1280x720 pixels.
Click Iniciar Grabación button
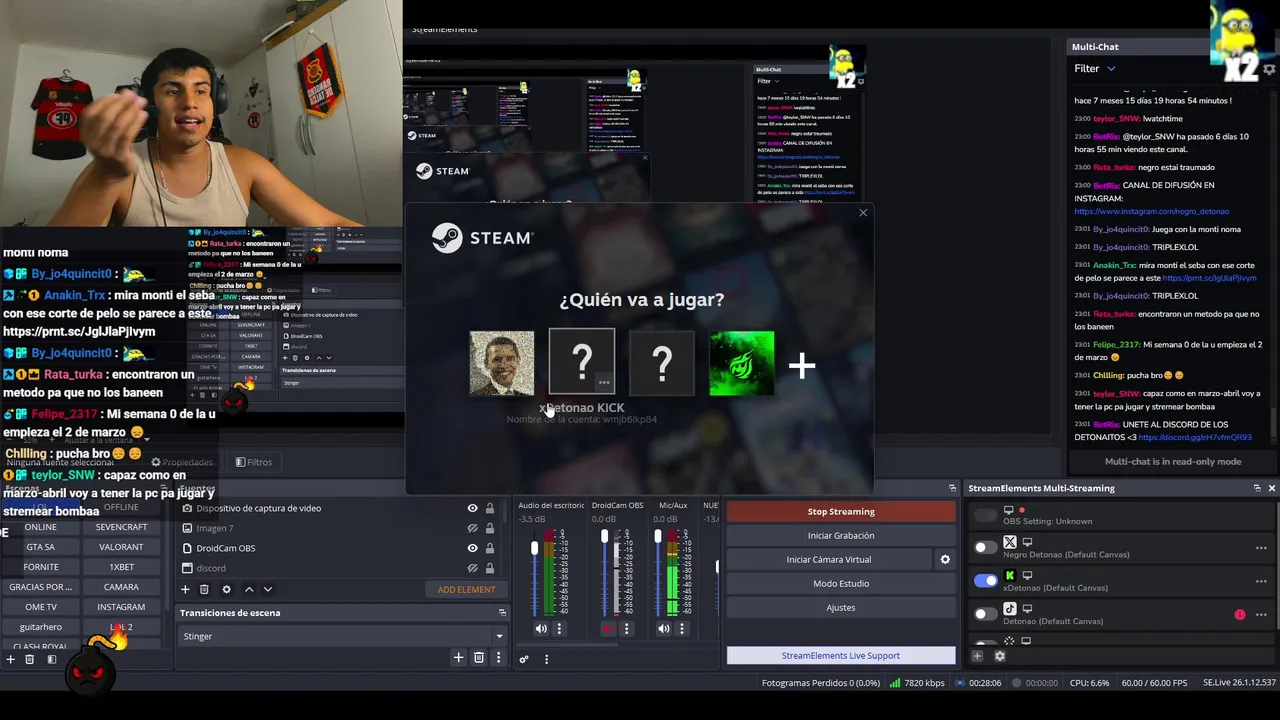pos(841,535)
